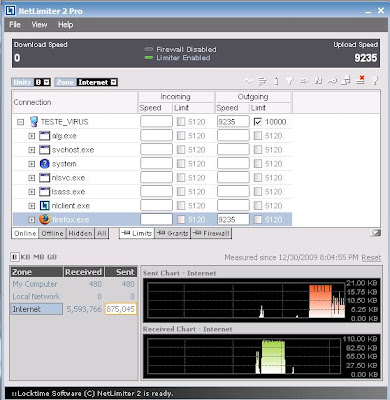
Task: Enable system incoming limit checkbox
Action: pos(181,164)
